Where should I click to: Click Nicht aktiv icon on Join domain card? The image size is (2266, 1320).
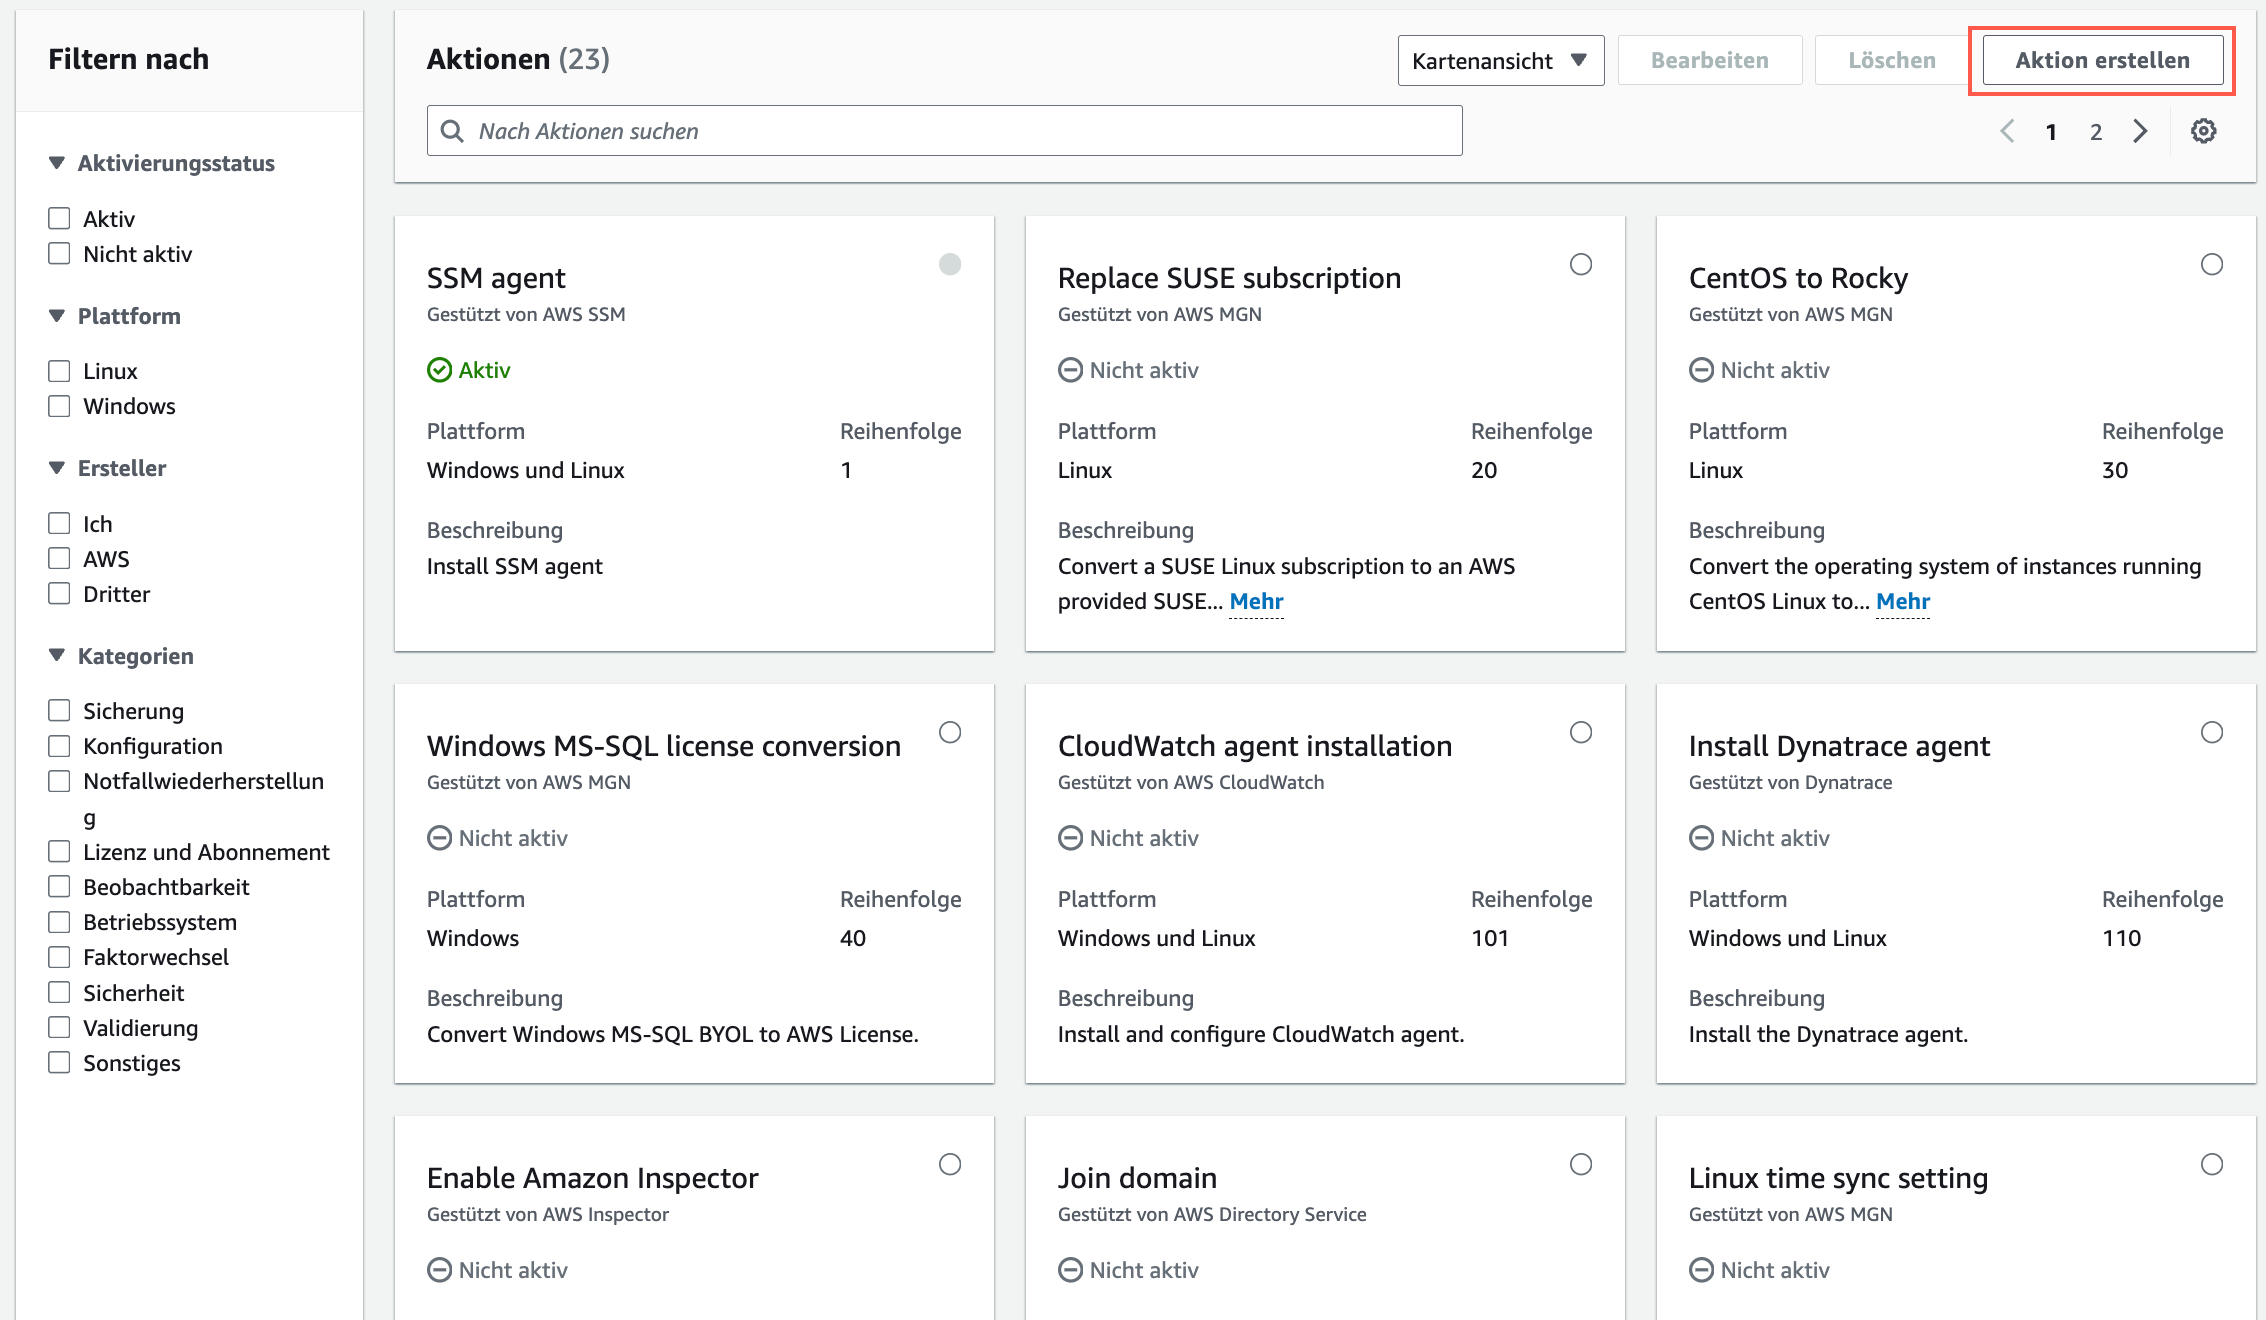pos(1070,1270)
